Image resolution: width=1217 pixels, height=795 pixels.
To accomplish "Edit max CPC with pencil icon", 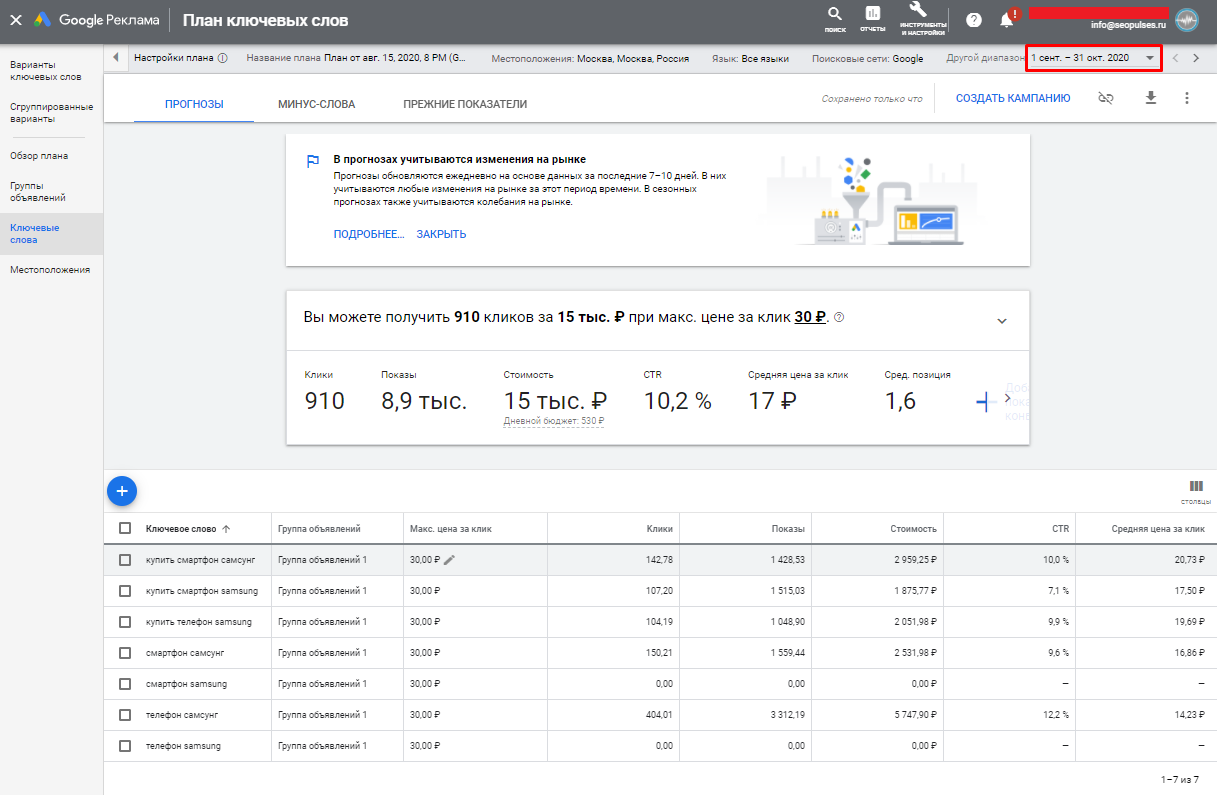I will (449, 560).
